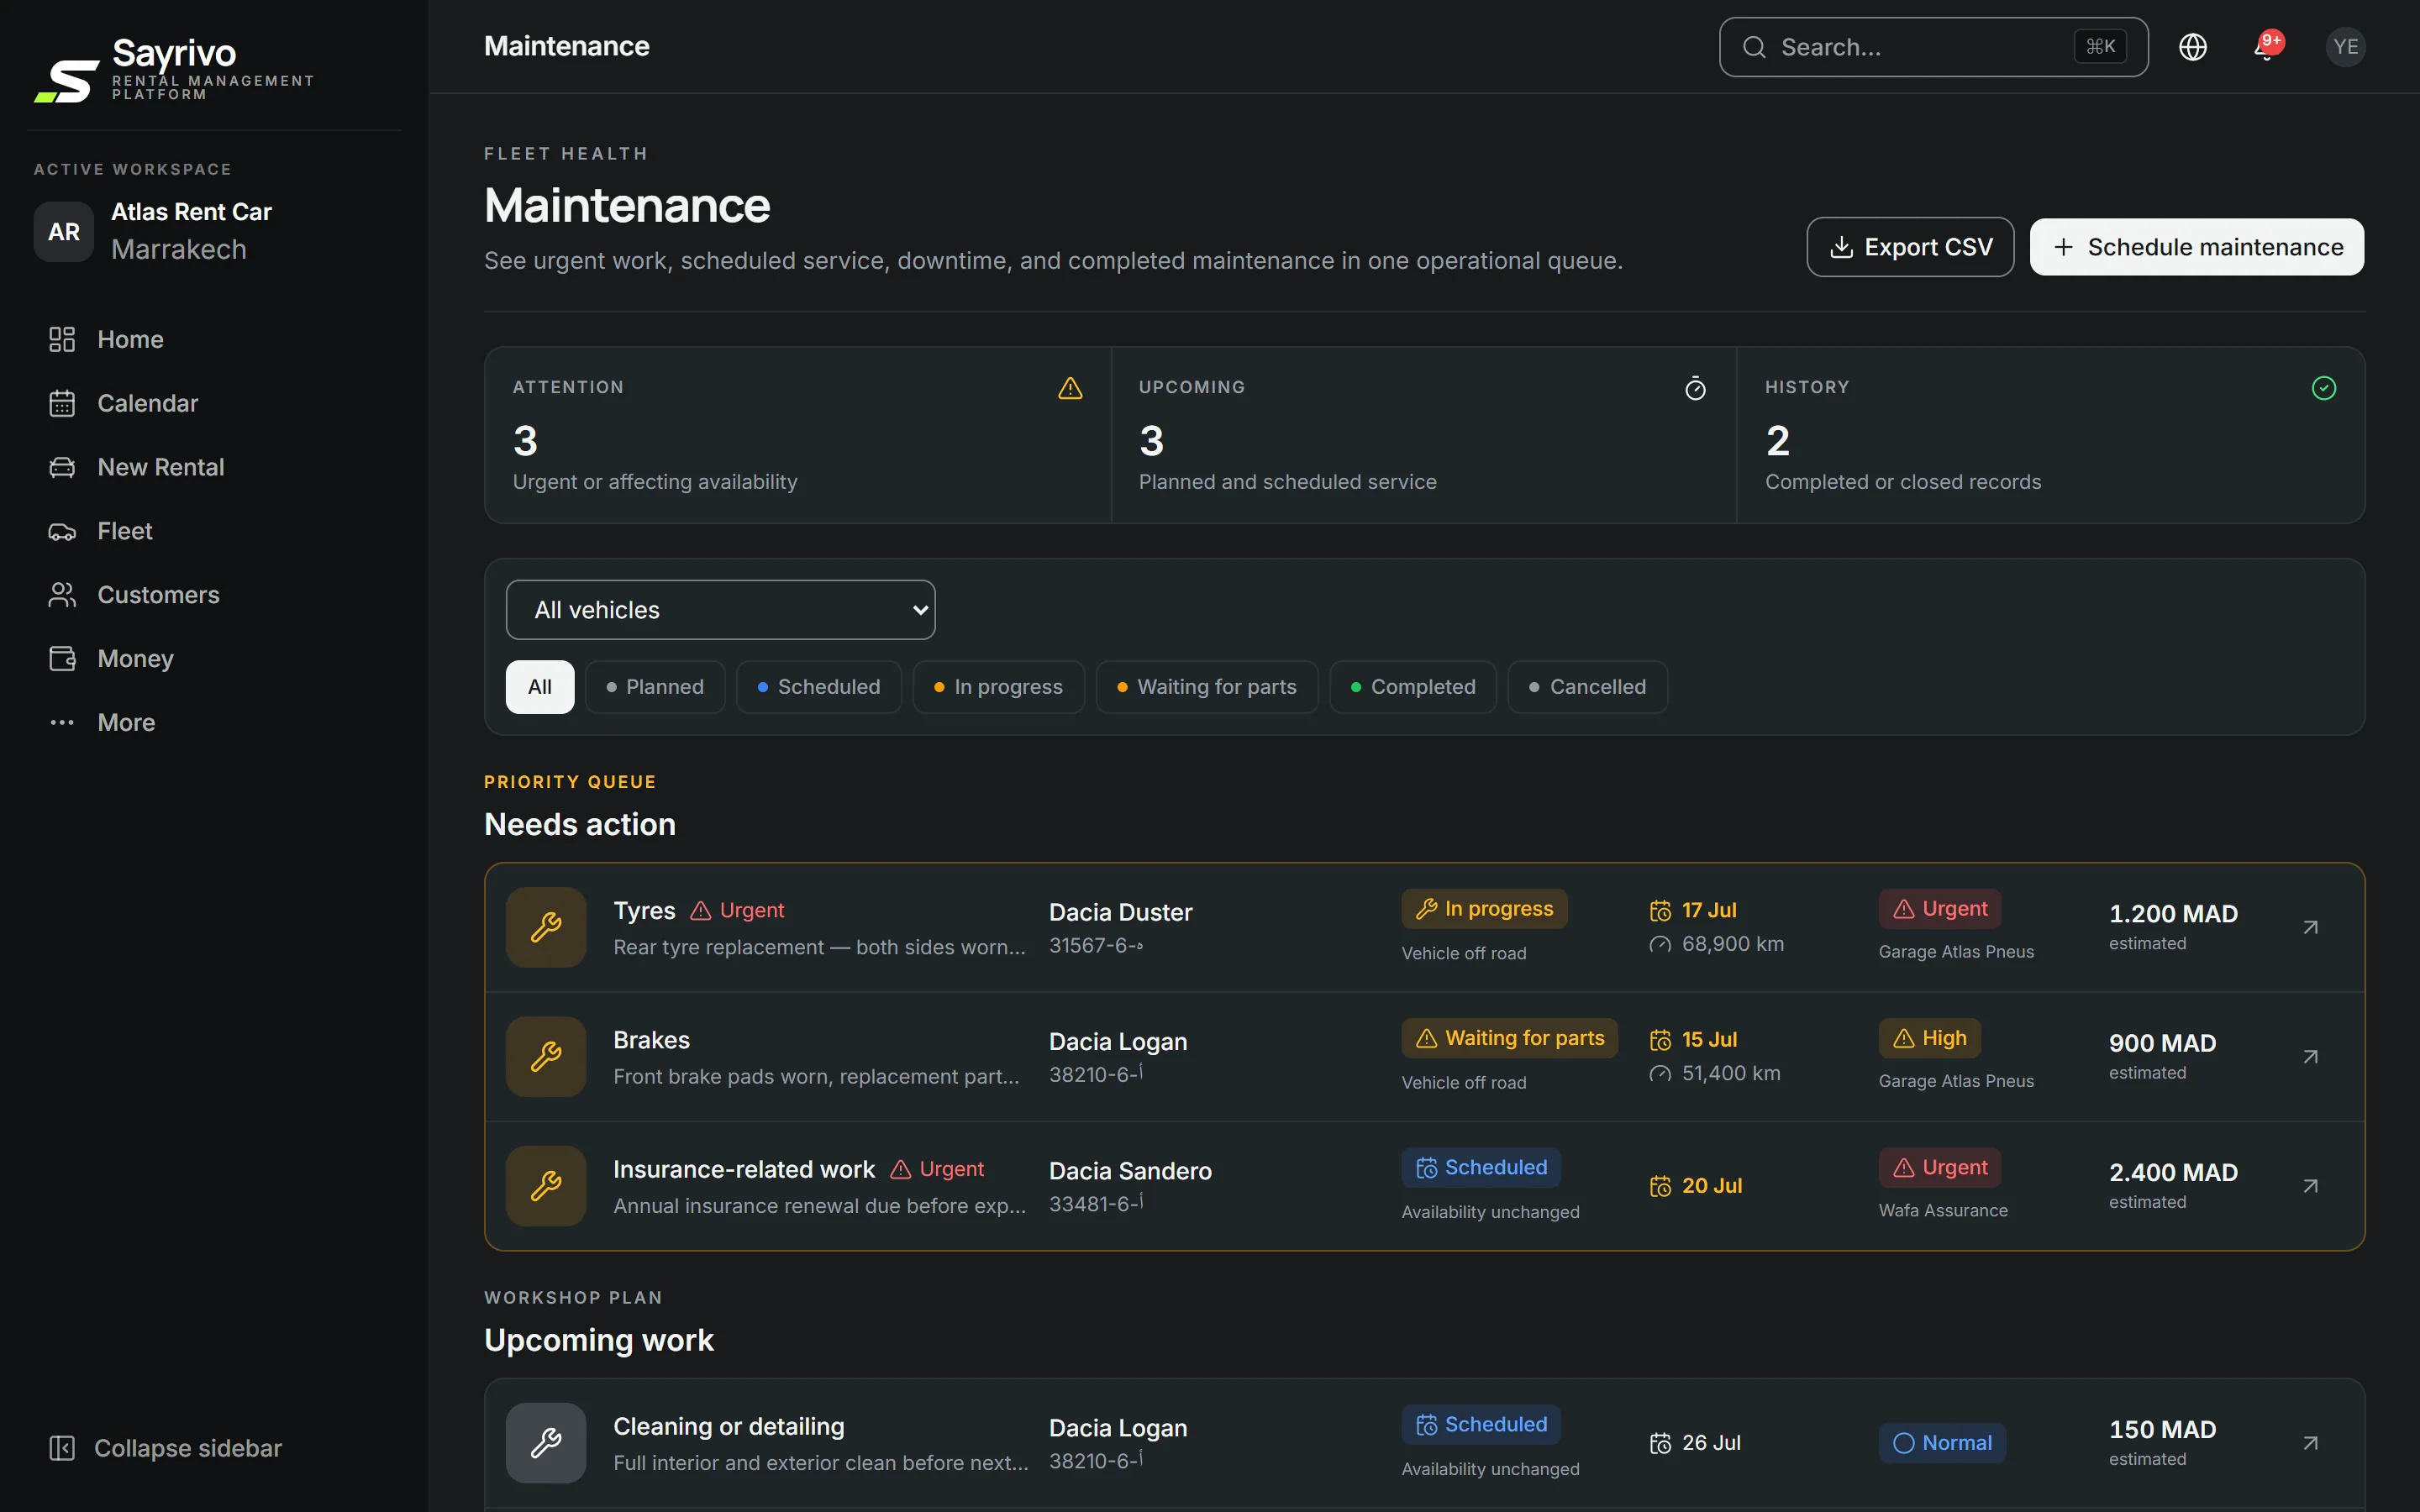Open Cleaning or detailing arrow icon

click(x=2310, y=1442)
